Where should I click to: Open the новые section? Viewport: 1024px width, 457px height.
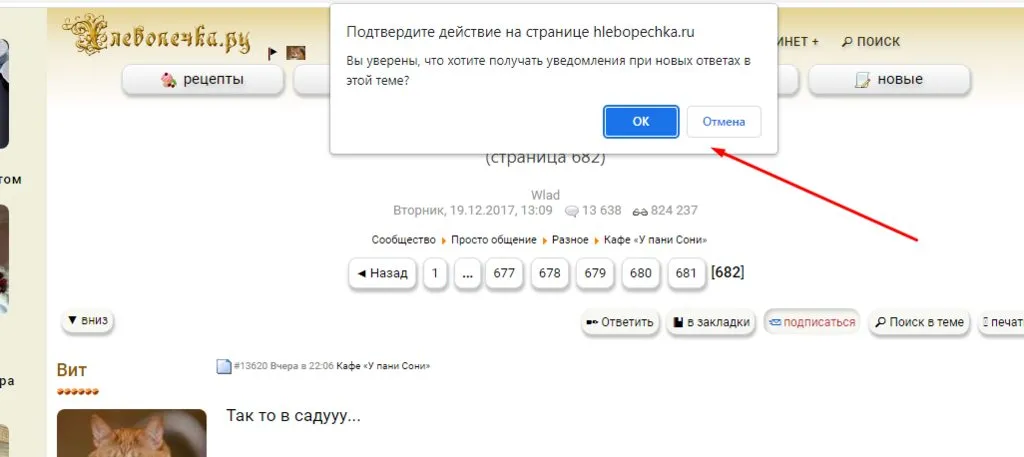[x=889, y=80]
